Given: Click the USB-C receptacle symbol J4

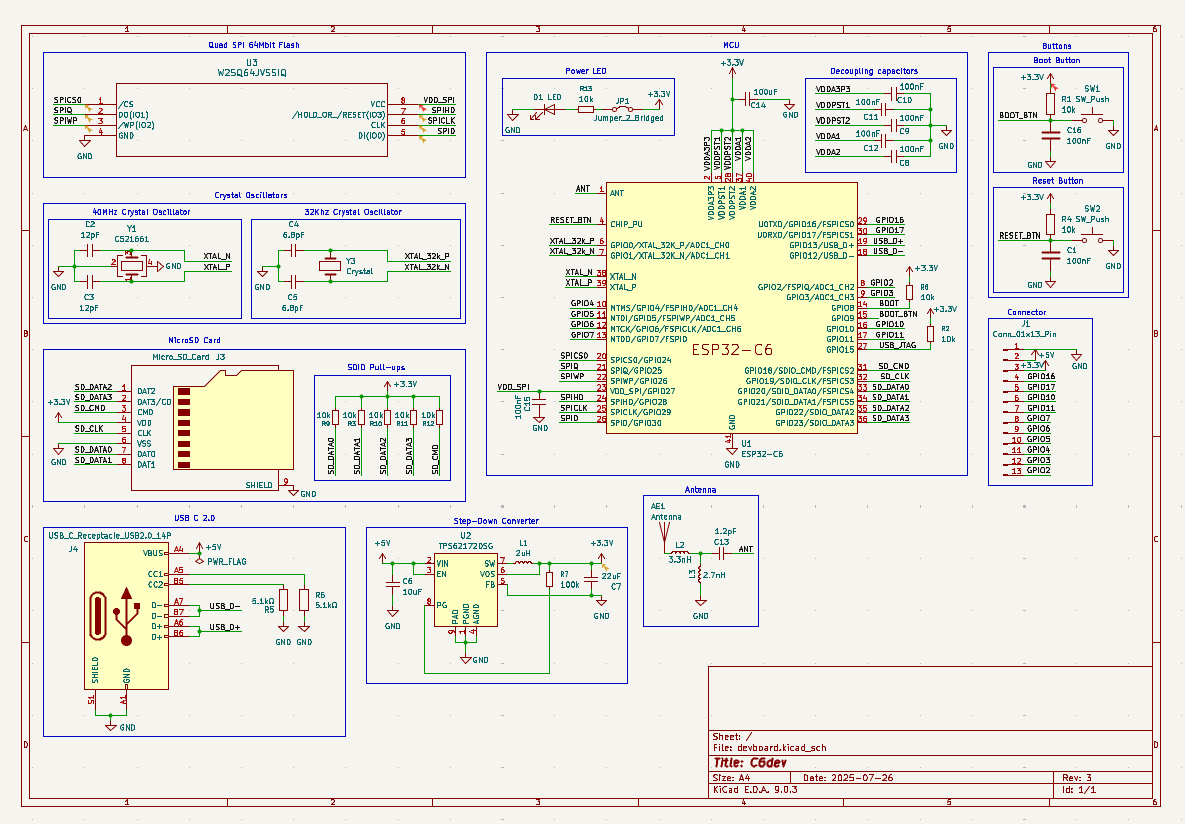Looking at the screenshot, I should point(125,615).
